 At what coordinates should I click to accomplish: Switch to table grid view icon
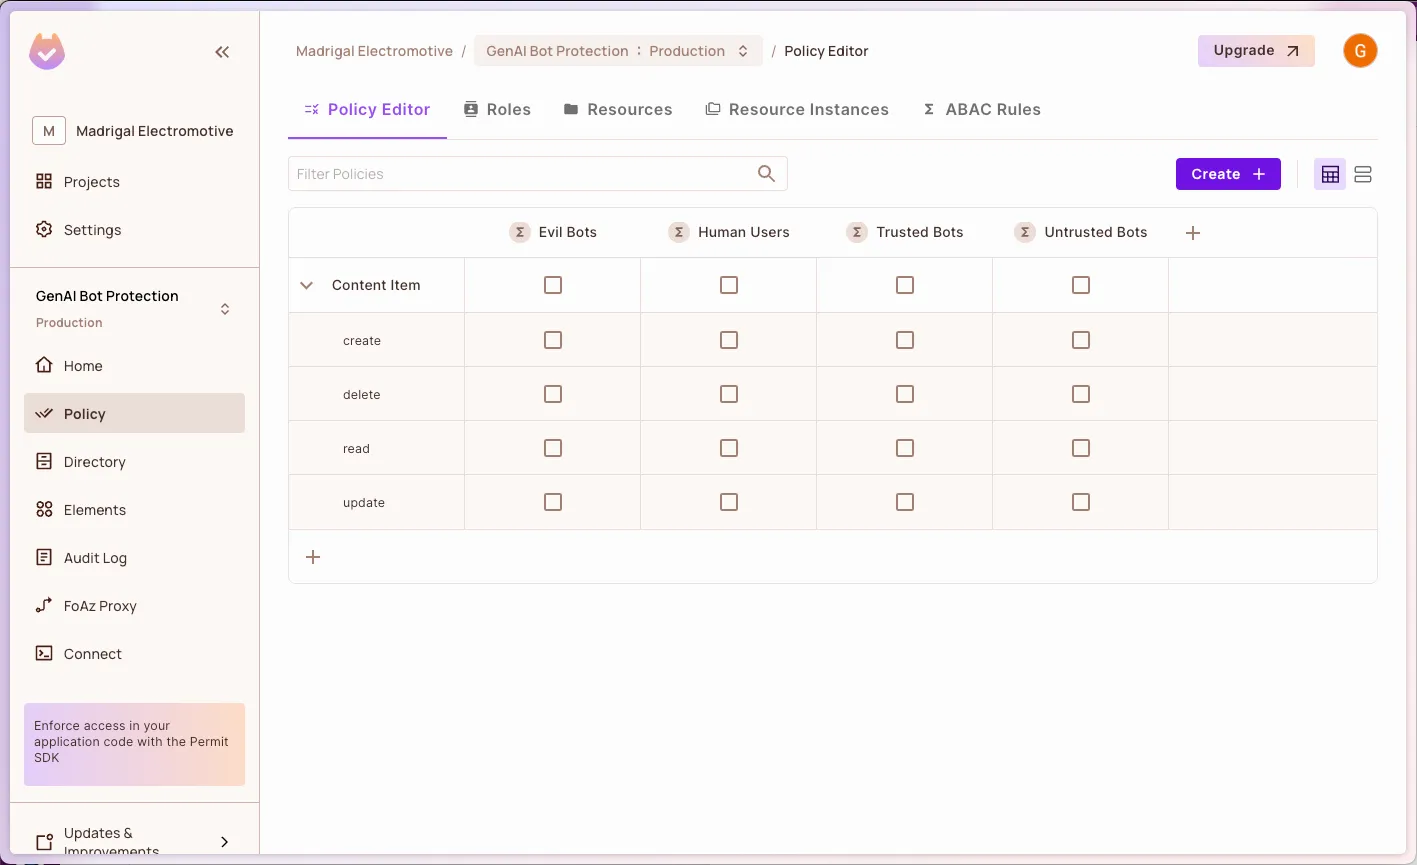click(1330, 175)
